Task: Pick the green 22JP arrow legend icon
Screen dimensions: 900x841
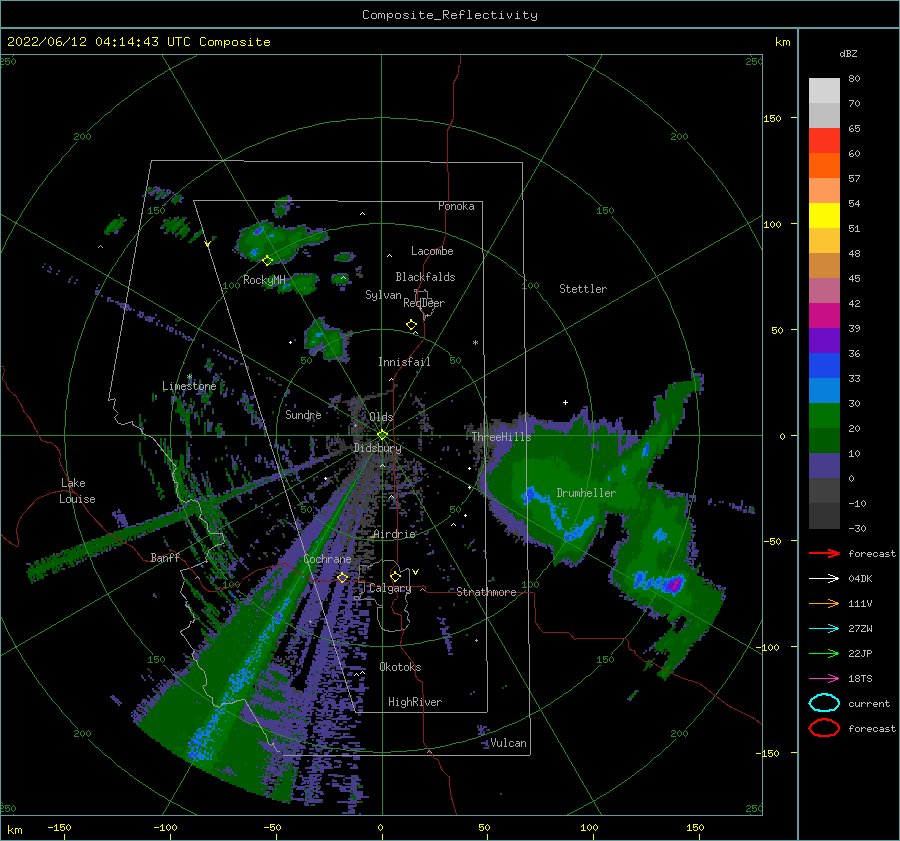Action: pyautogui.click(x=824, y=653)
